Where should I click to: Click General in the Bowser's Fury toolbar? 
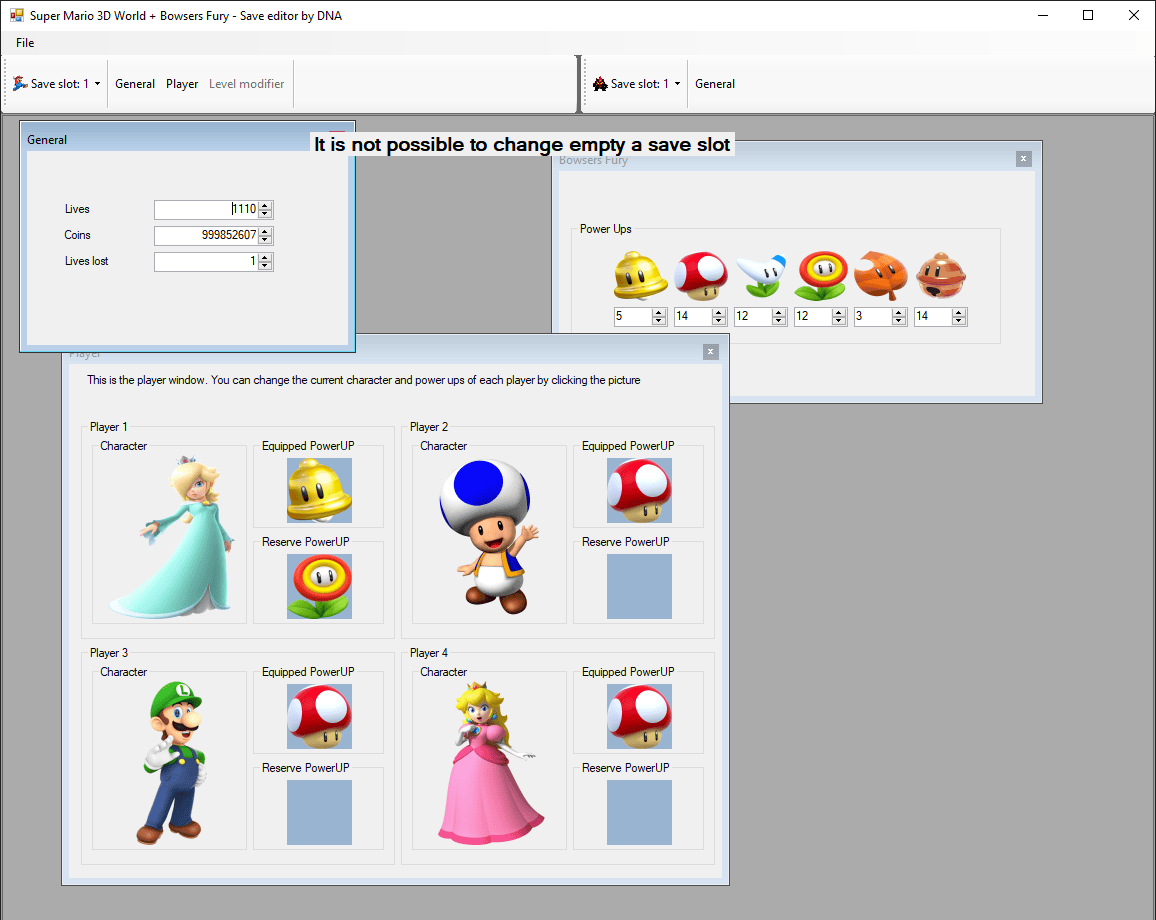point(715,84)
